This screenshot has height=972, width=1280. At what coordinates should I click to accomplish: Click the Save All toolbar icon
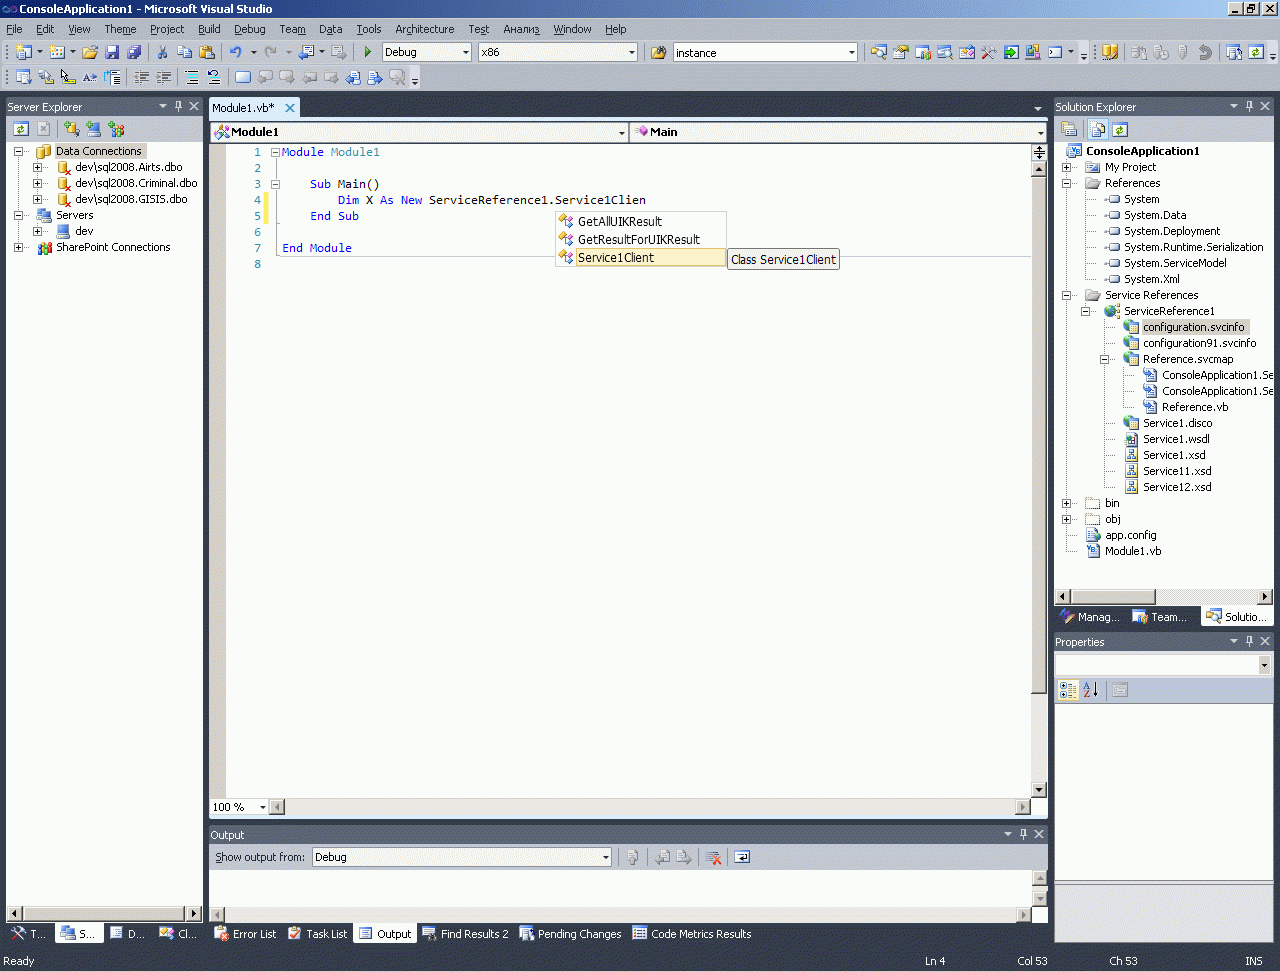point(134,52)
